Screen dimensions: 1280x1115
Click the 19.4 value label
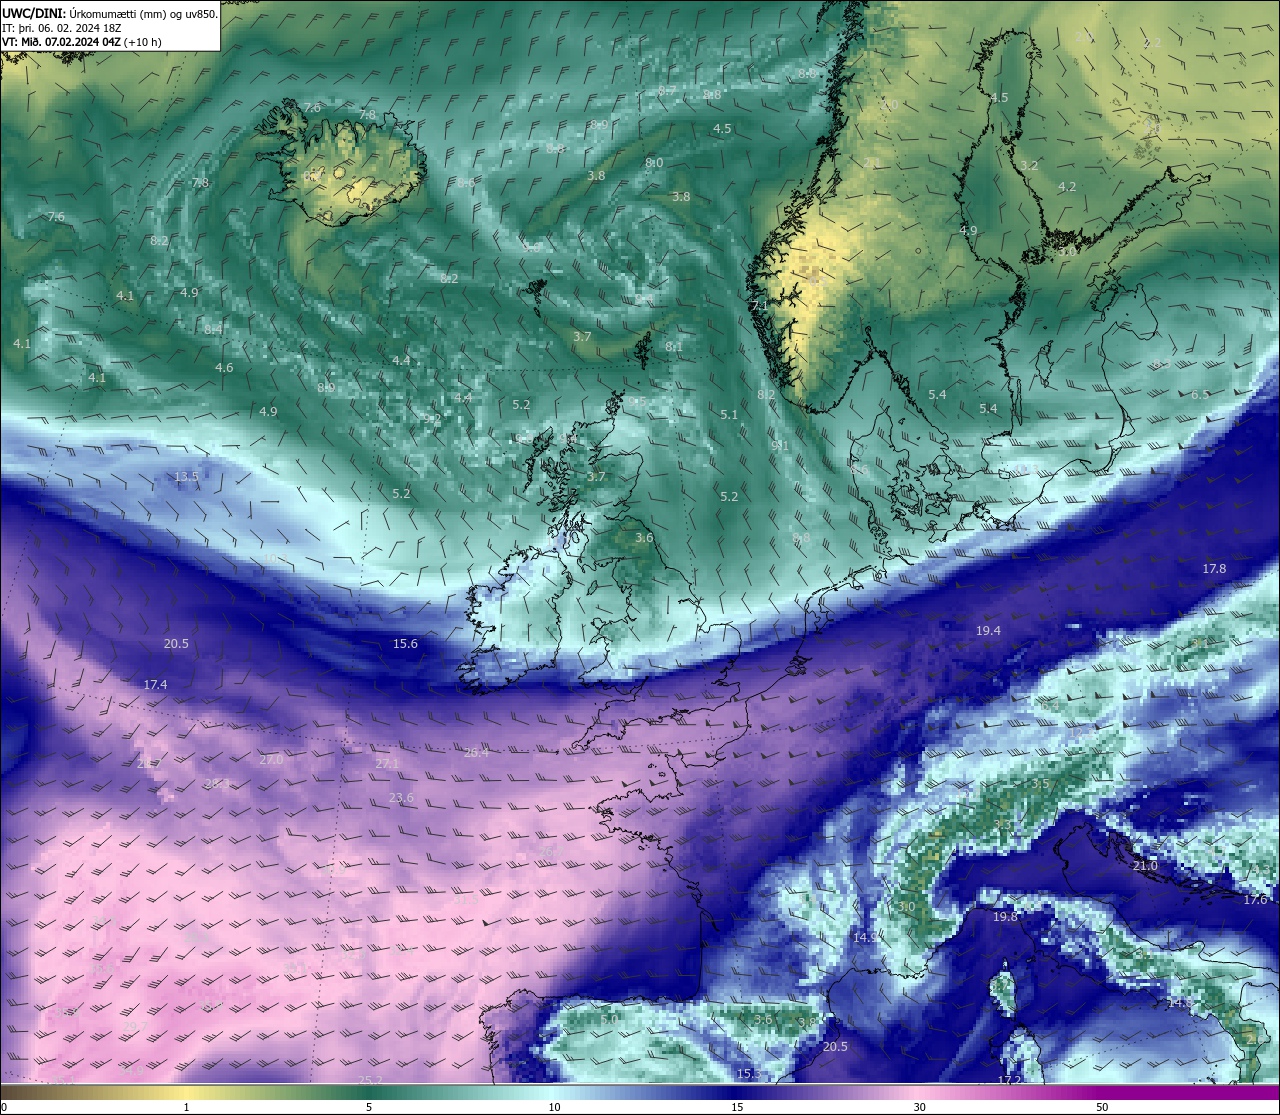[x=988, y=630]
